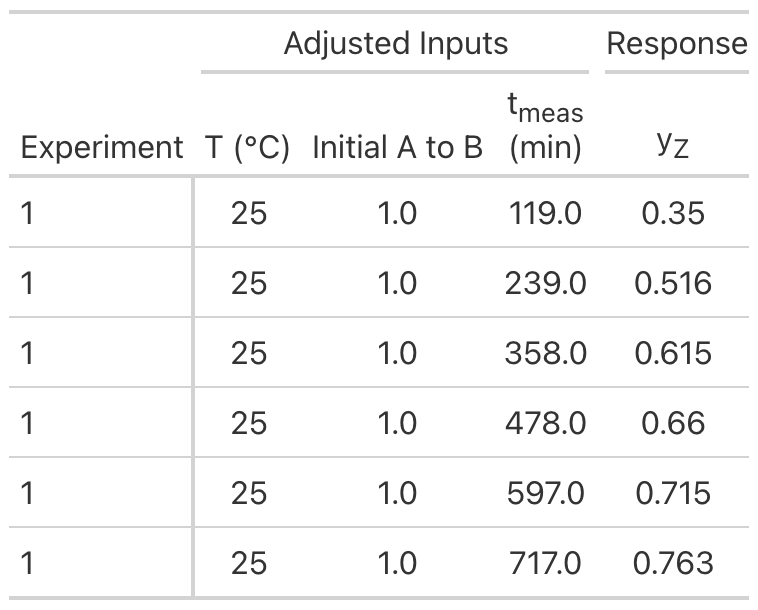
Task: Select the T (°C) column header
Action: [x=247, y=147]
